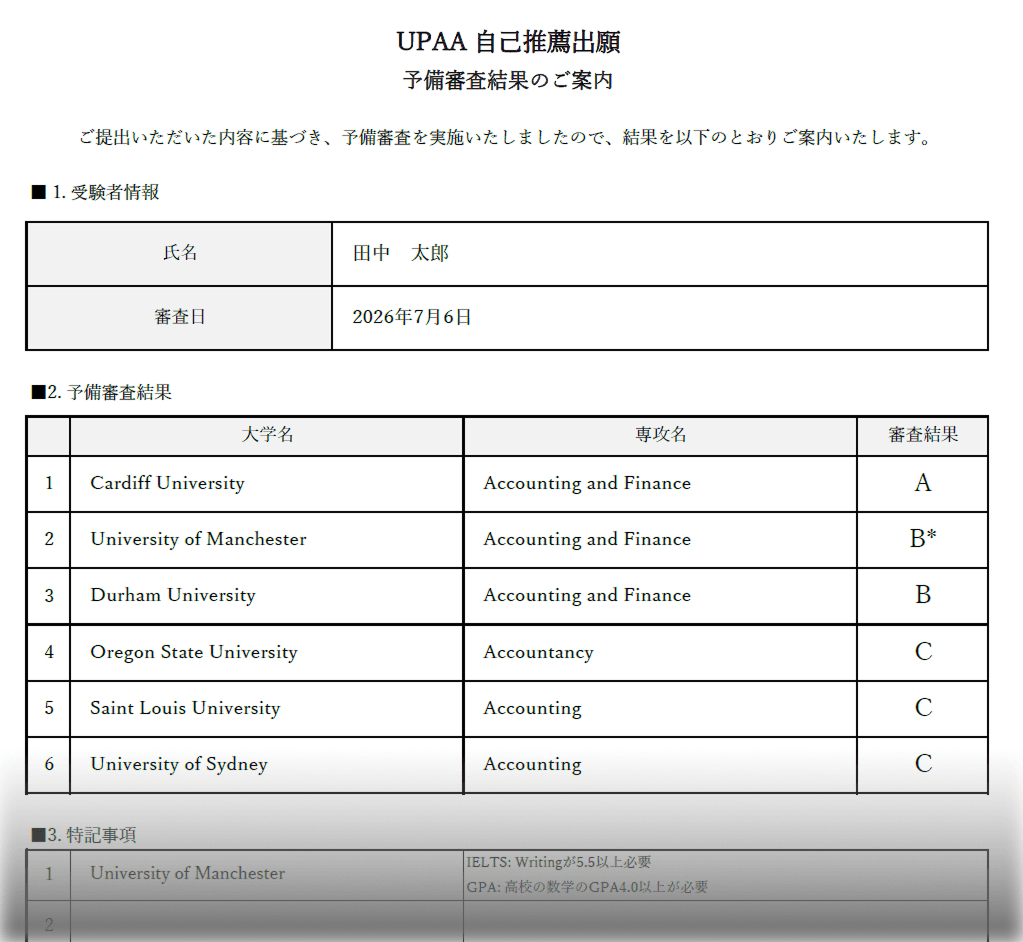Click result 'C' for Saint Louis University

point(923,708)
